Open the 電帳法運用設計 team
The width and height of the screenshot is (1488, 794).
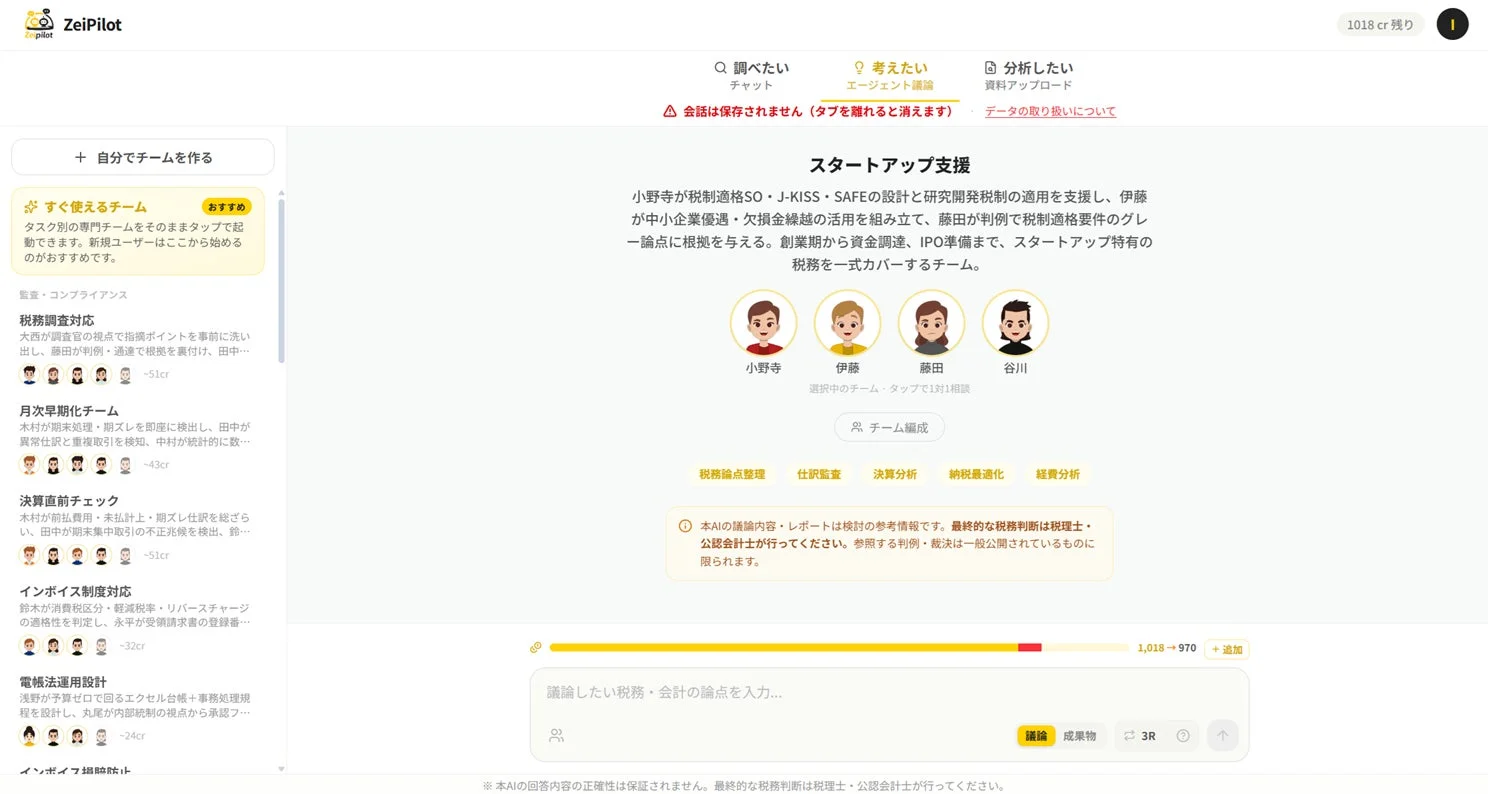137,713
